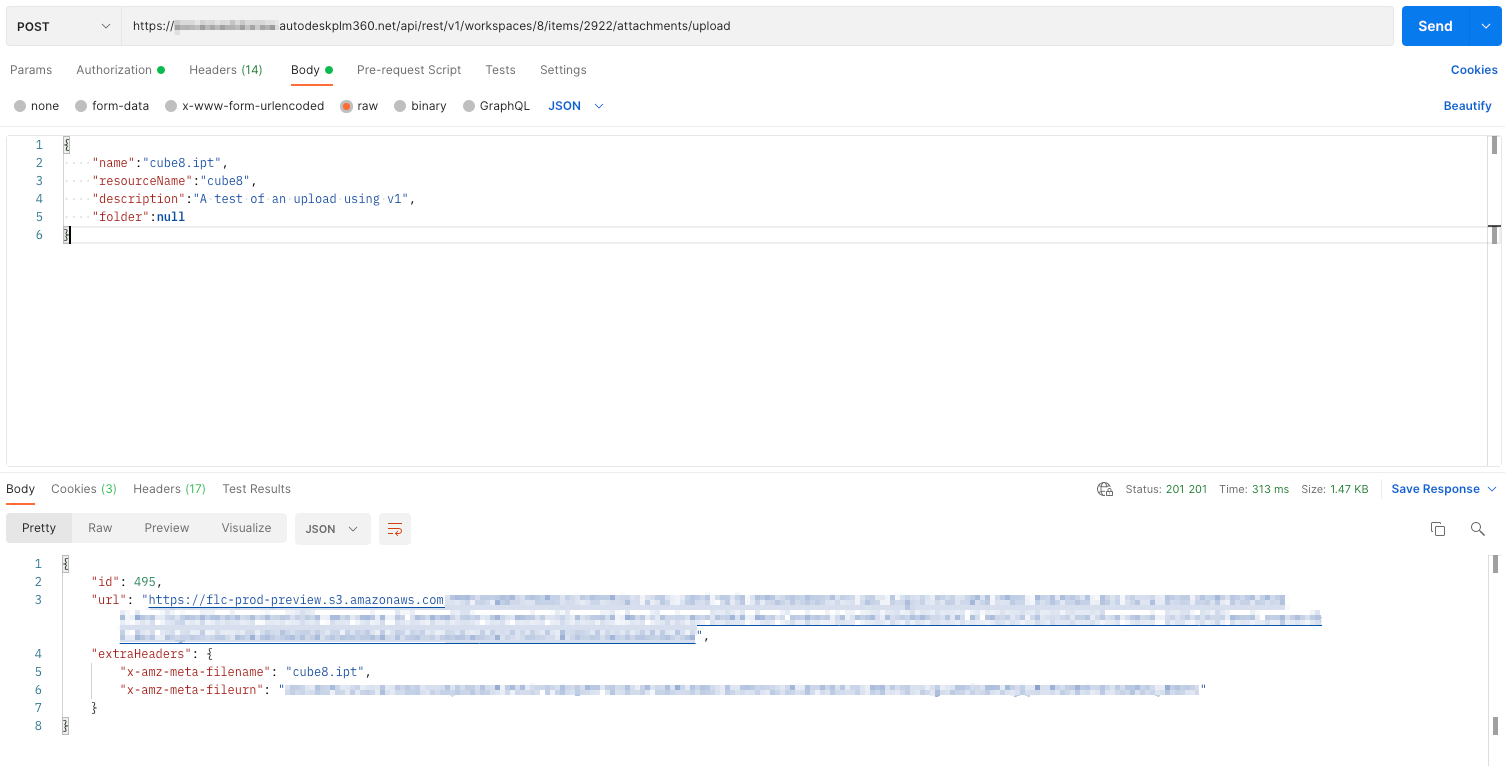This screenshot has height=766, width=1505.
Task: Select the none body type
Action: 37,106
